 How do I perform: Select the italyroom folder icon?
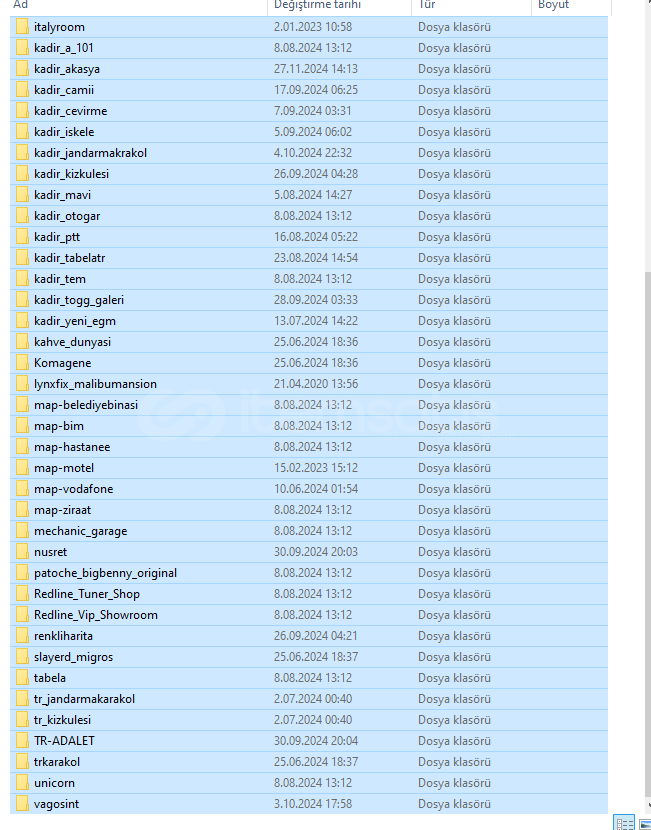[22, 26]
